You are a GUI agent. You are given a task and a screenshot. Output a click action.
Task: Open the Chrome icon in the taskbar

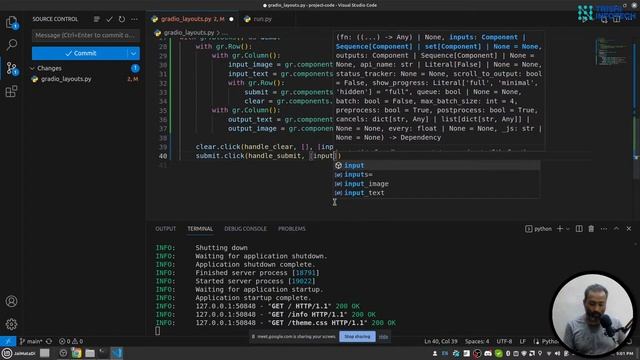(x=76, y=353)
